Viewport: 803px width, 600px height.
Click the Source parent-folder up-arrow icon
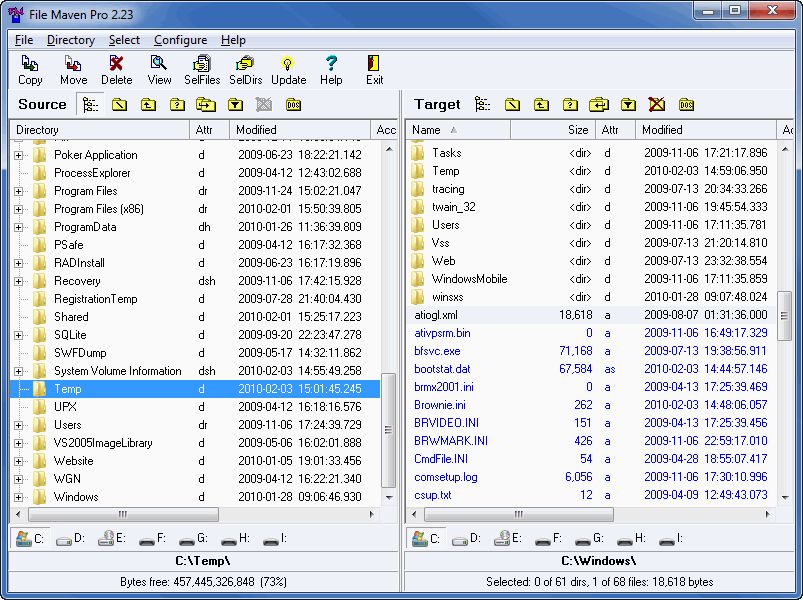click(x=148, y=105)
